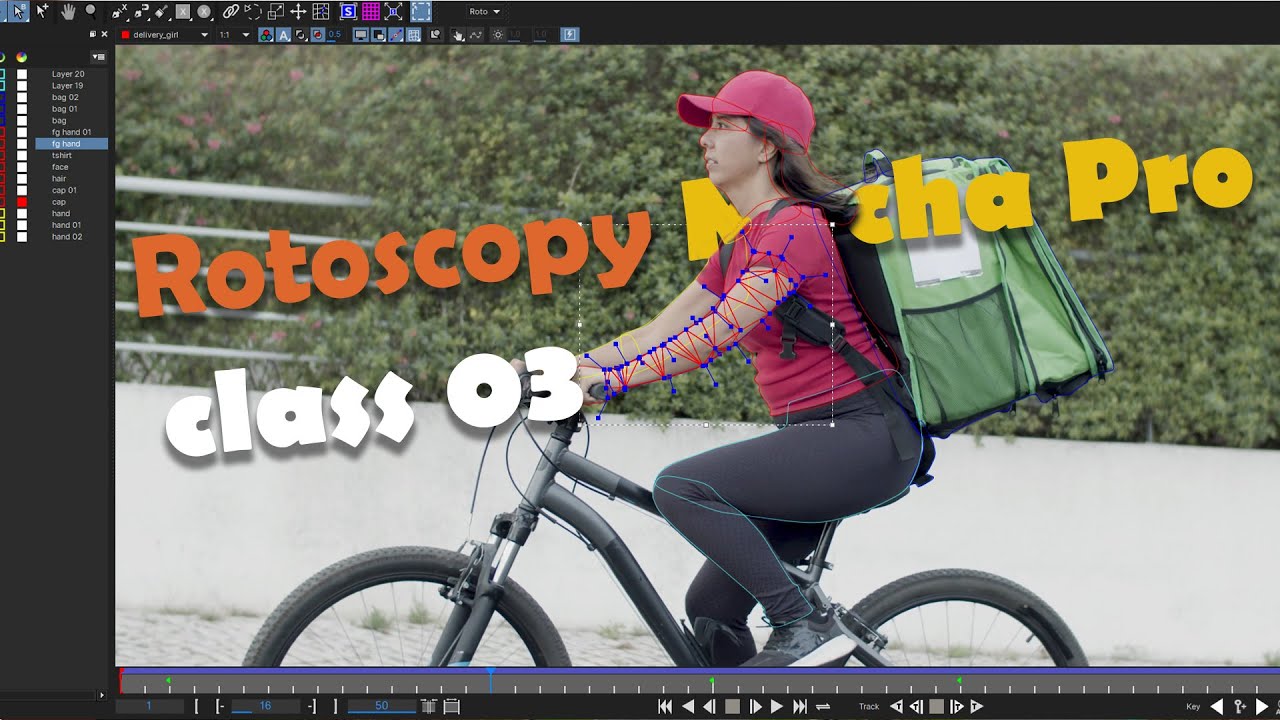Click the mesh grid tool icon
The height and width of the screenshot is (720, 1280).
tap(321, 12)
